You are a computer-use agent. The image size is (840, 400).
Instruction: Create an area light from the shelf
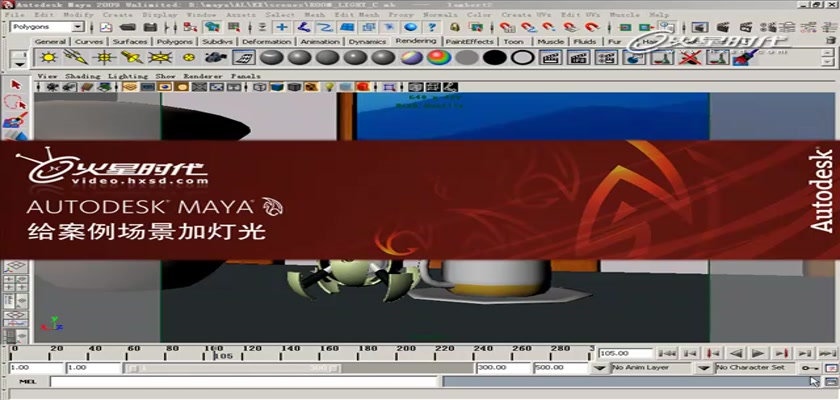(x=160, y=57)
